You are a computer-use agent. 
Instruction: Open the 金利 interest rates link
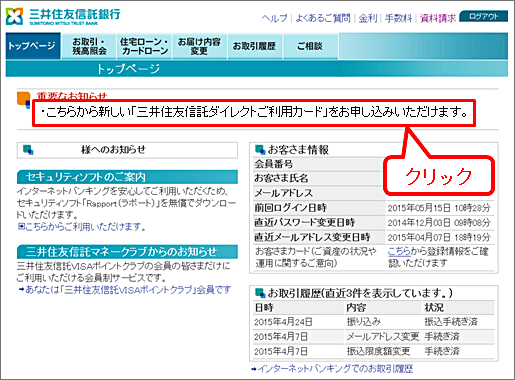tap(368, 18)
